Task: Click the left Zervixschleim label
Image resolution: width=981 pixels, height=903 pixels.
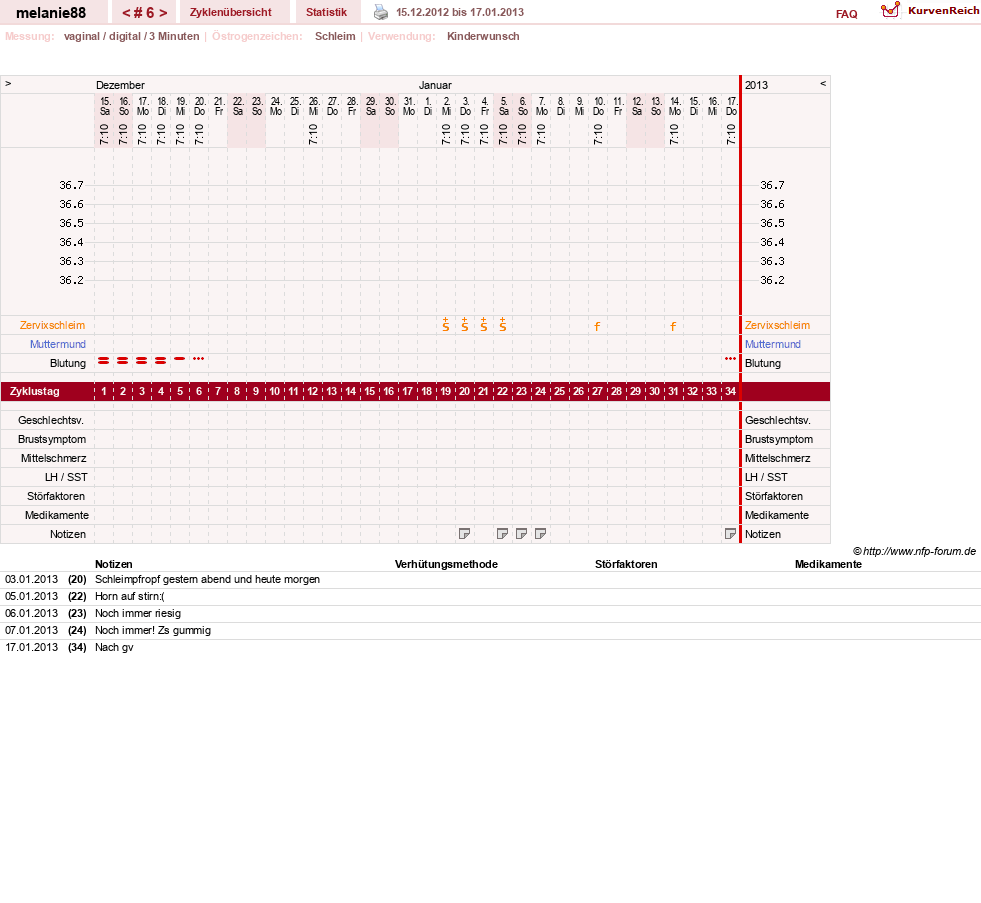Action: pyautogui.click(x=52, y=325)
